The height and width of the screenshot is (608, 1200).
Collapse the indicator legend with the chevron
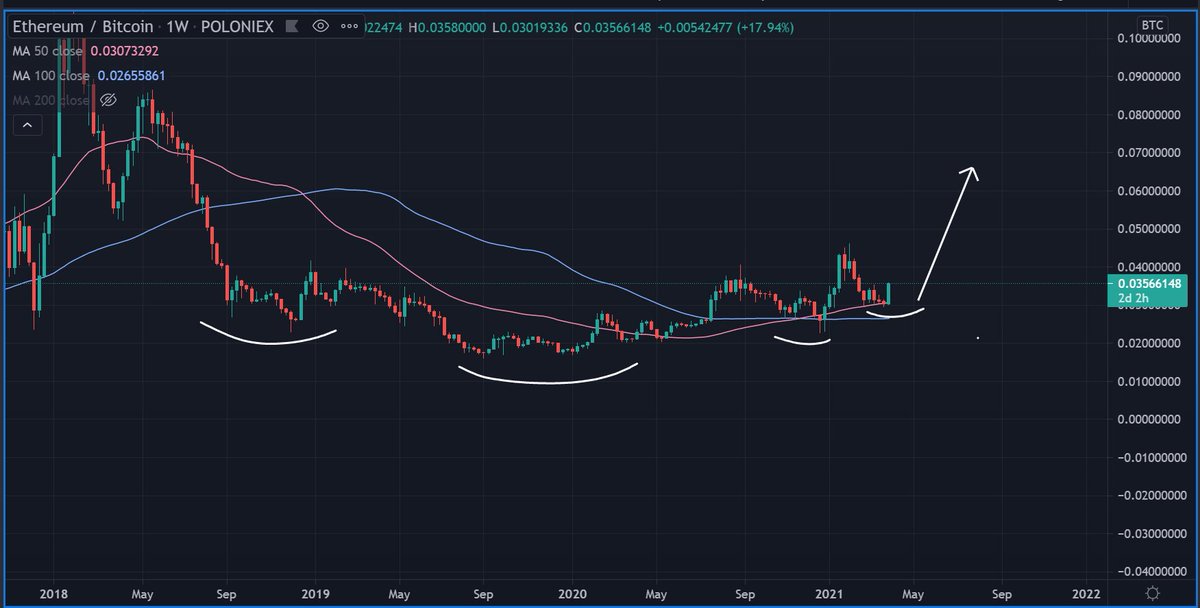pos(27,124)
